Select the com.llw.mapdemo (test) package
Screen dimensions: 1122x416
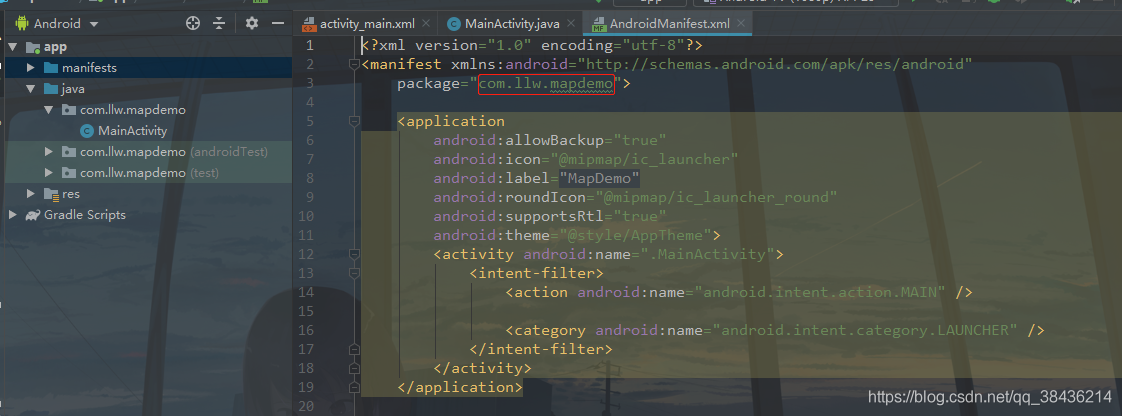tap(132, 173)
